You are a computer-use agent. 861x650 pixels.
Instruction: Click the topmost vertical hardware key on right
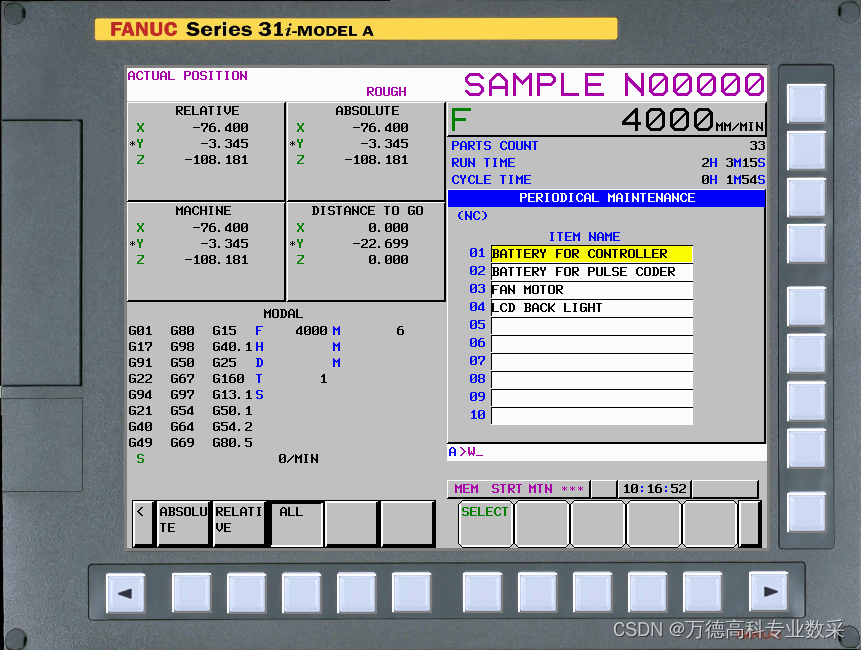[806, 103]
